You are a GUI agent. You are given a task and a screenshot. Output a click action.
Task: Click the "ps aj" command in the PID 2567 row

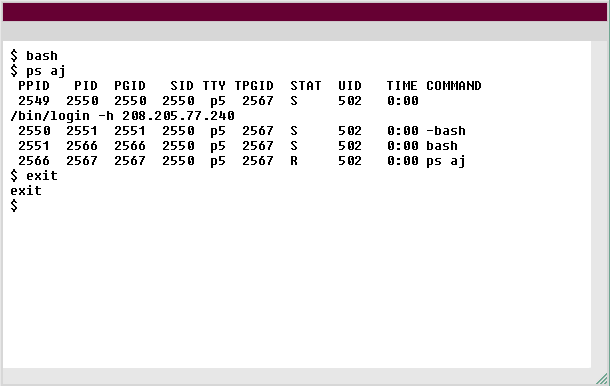point(446,161)
